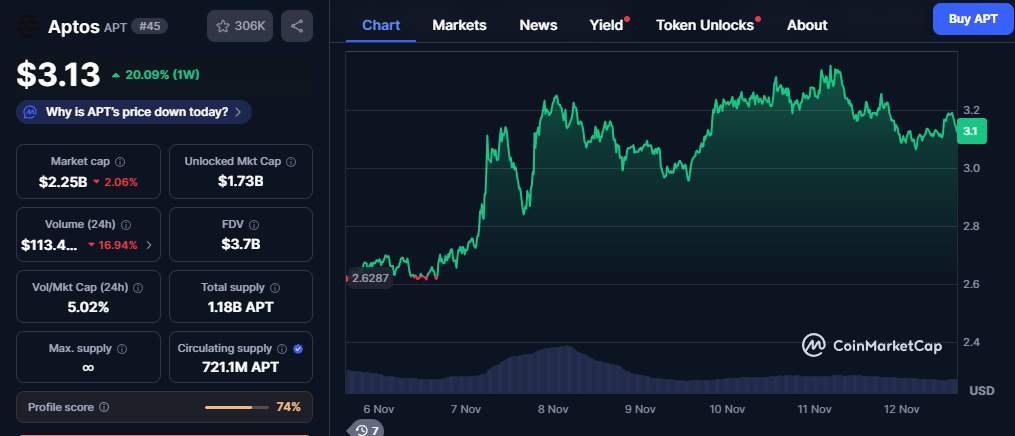The width and height of the screenshot is (1015, 436).
Task: Click the CoinMarketCap logo on the chart
Action: point(872,345)
